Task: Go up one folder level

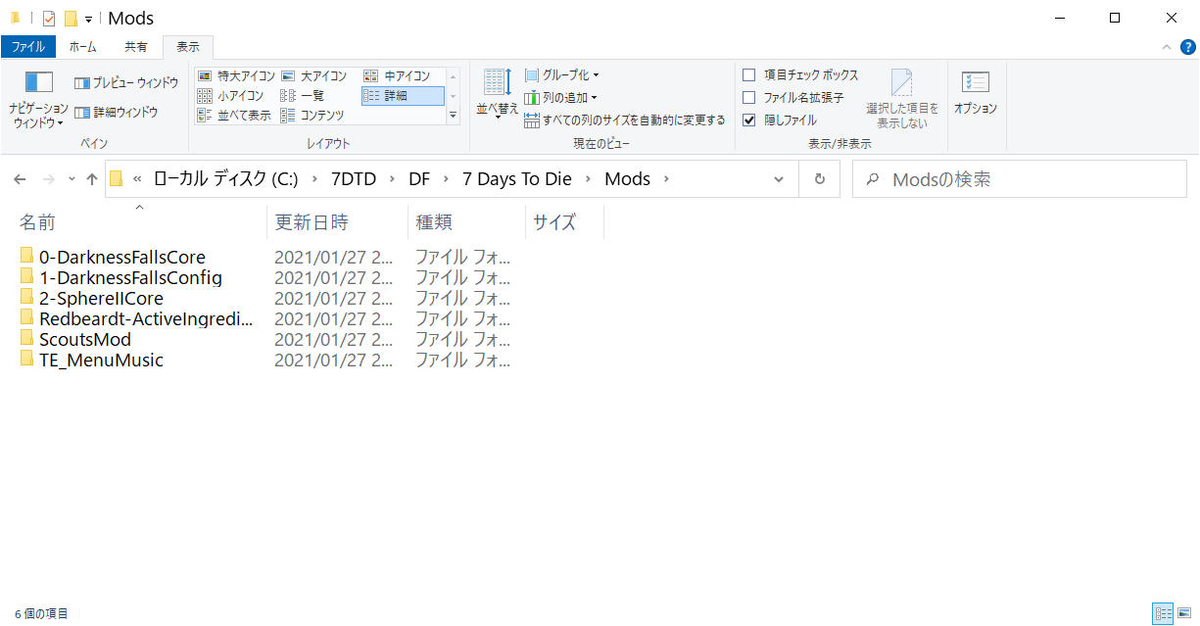Action: tap(92, 179)
